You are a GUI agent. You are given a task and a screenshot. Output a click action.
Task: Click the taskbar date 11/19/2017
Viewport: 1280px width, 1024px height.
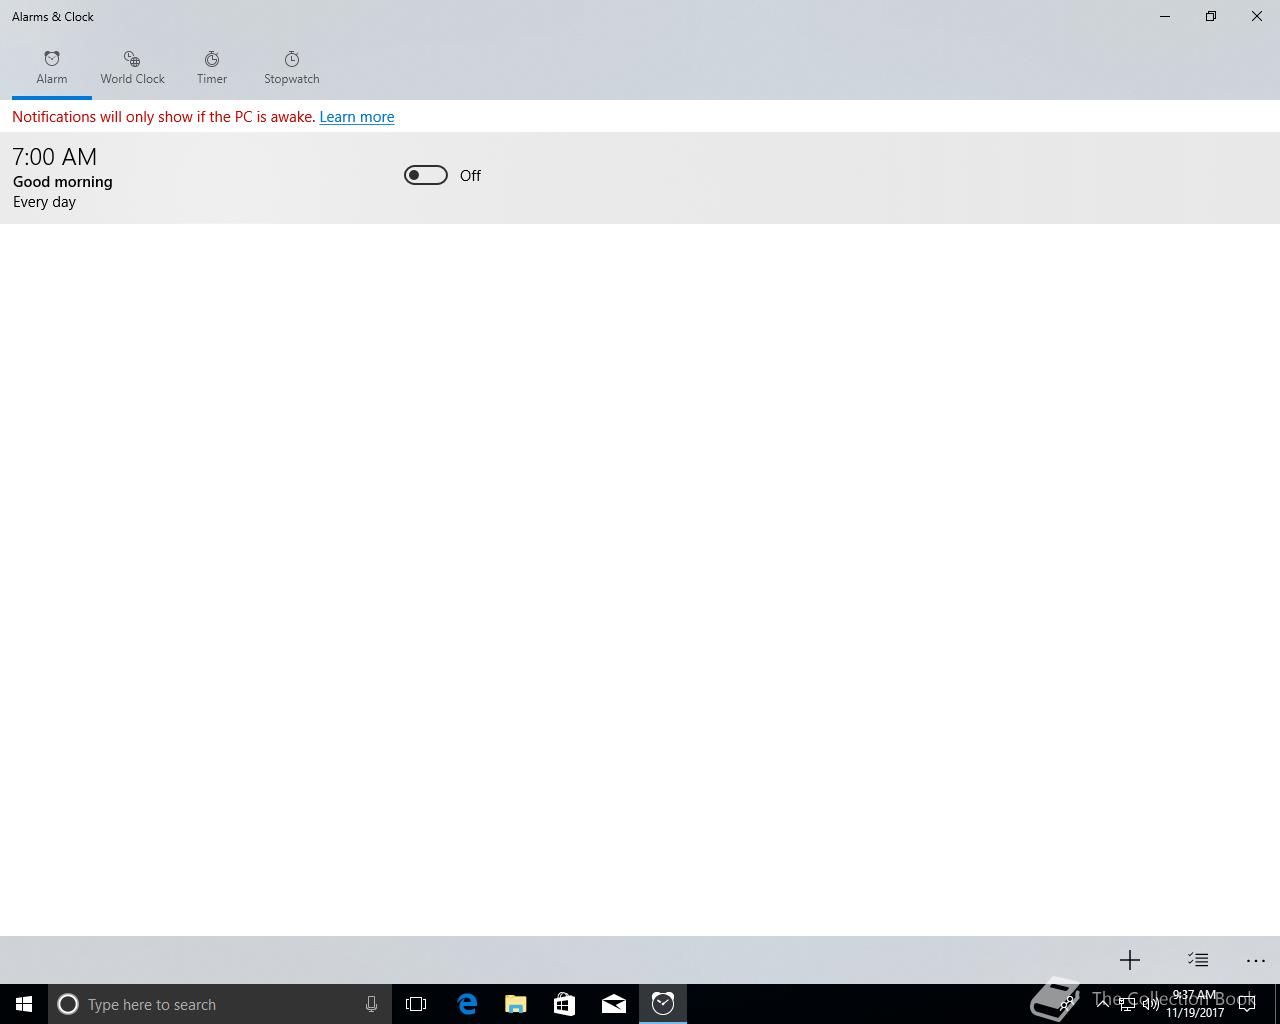coord(1195,1013)
